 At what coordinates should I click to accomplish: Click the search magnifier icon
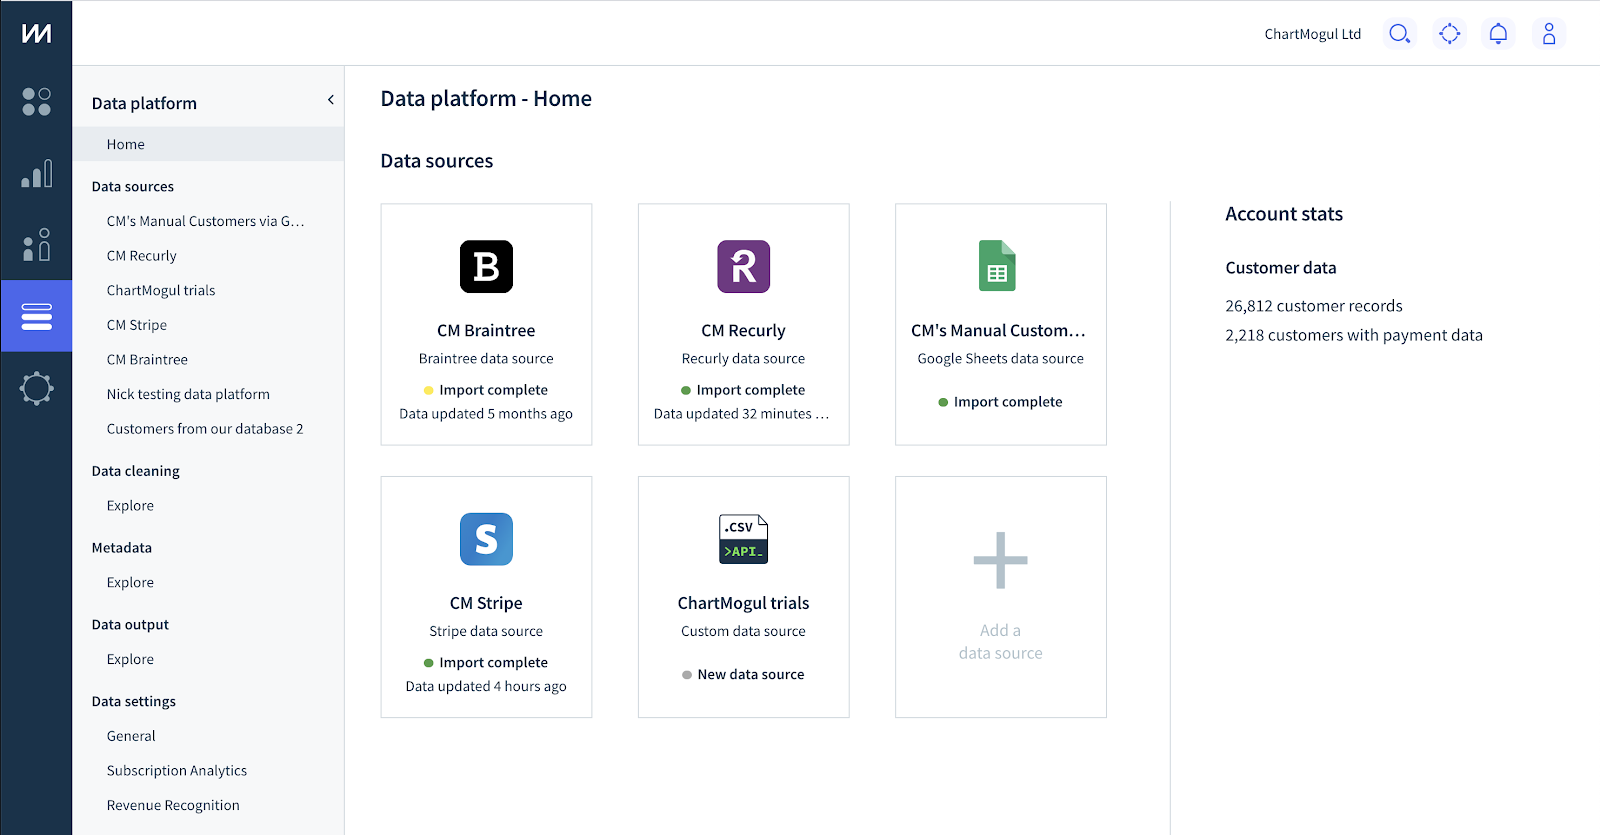[1399, 34]
